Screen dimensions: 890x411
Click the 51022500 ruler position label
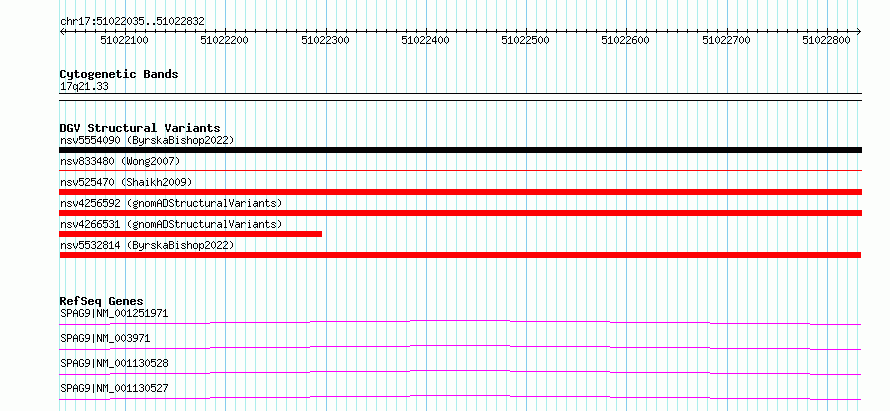(x=526, y=40)
